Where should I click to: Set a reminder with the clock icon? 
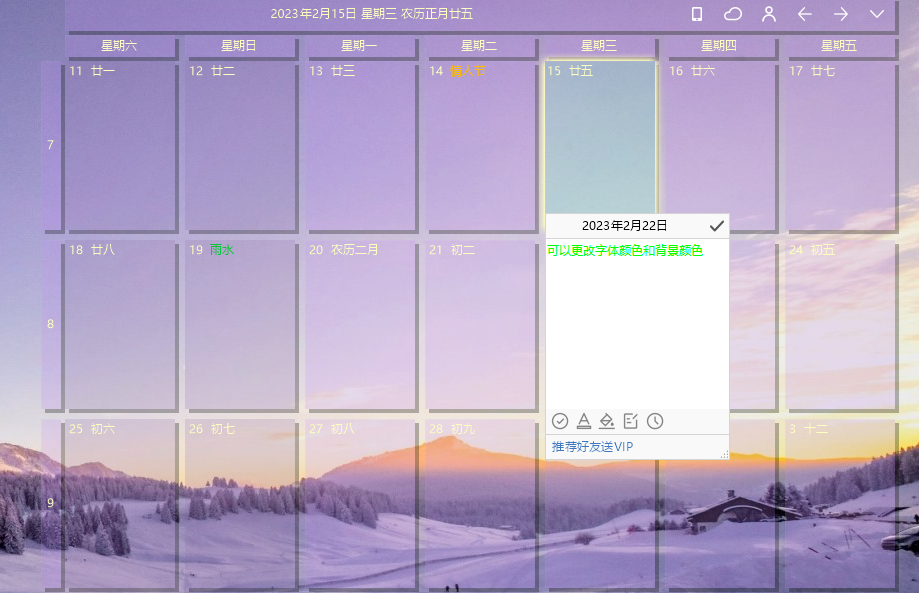coord(656,421)
